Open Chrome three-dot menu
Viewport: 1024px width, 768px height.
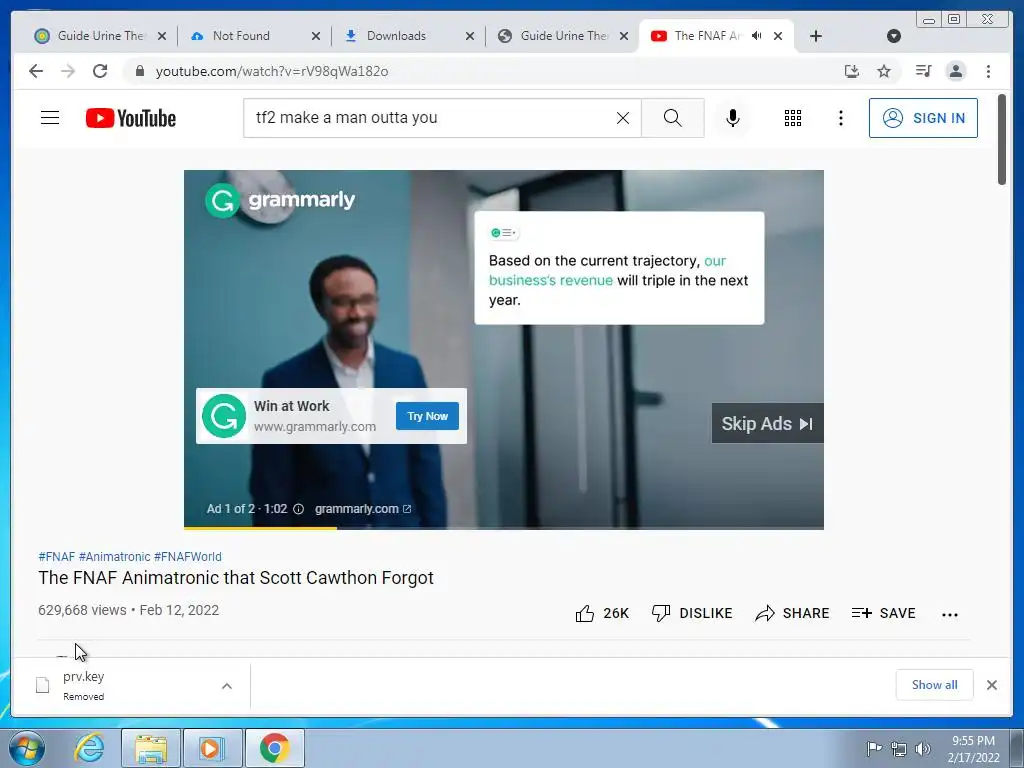(x=988, y=71)
